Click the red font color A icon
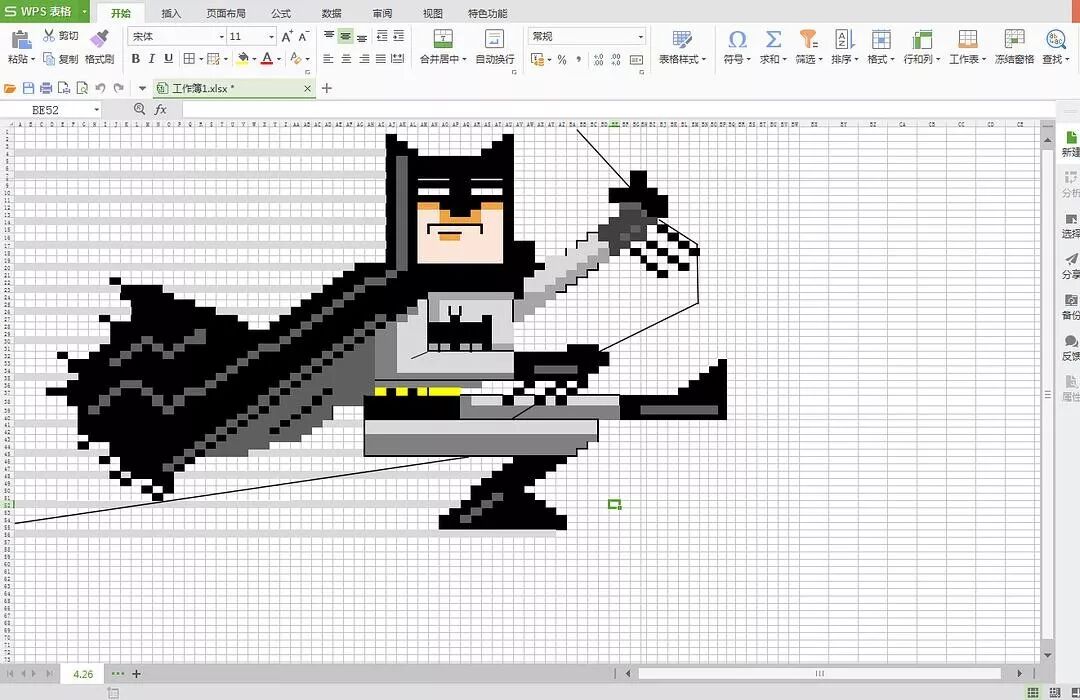Screen dimensions: 1080x700 (267, 59)
